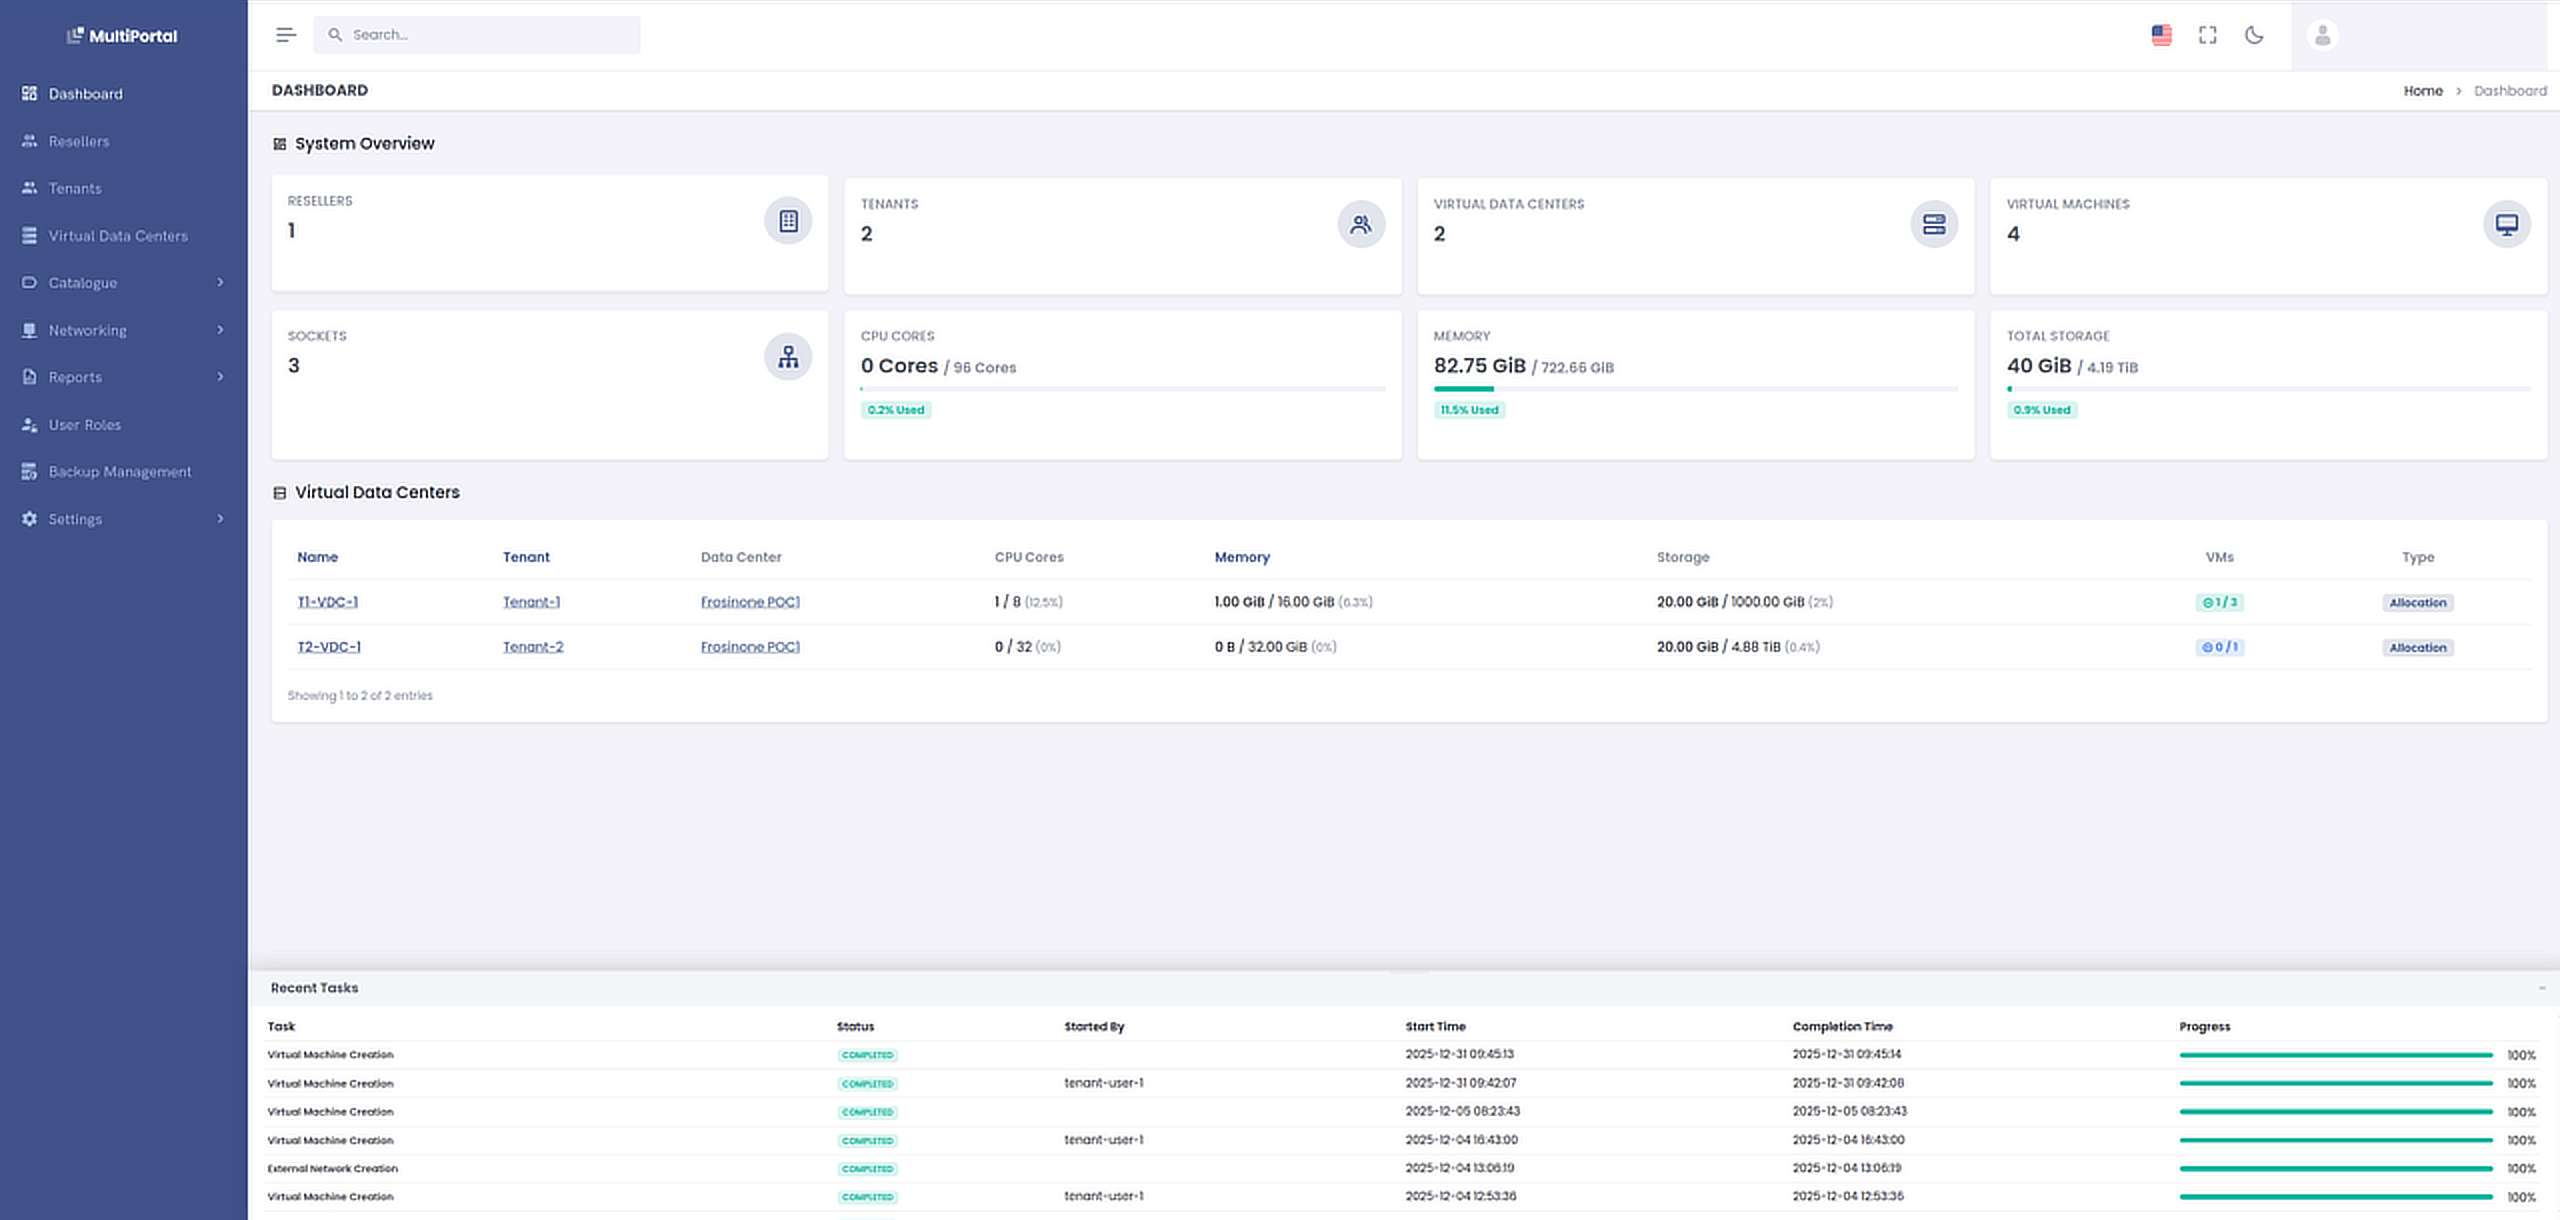Click the Tenants card people icon

[1361, 224]
